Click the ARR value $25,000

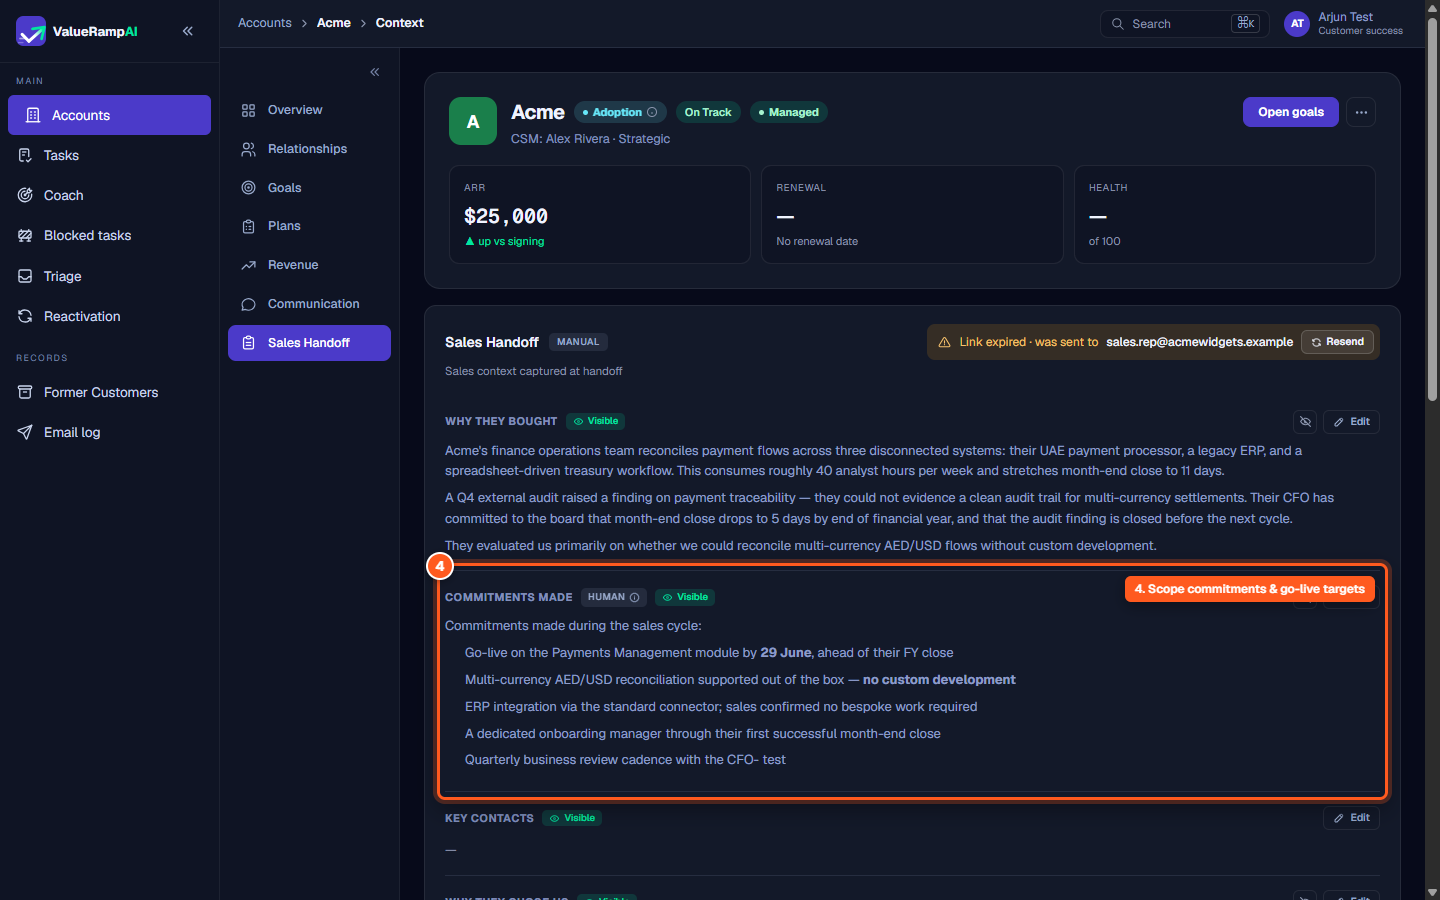click(x=506, y=216)
